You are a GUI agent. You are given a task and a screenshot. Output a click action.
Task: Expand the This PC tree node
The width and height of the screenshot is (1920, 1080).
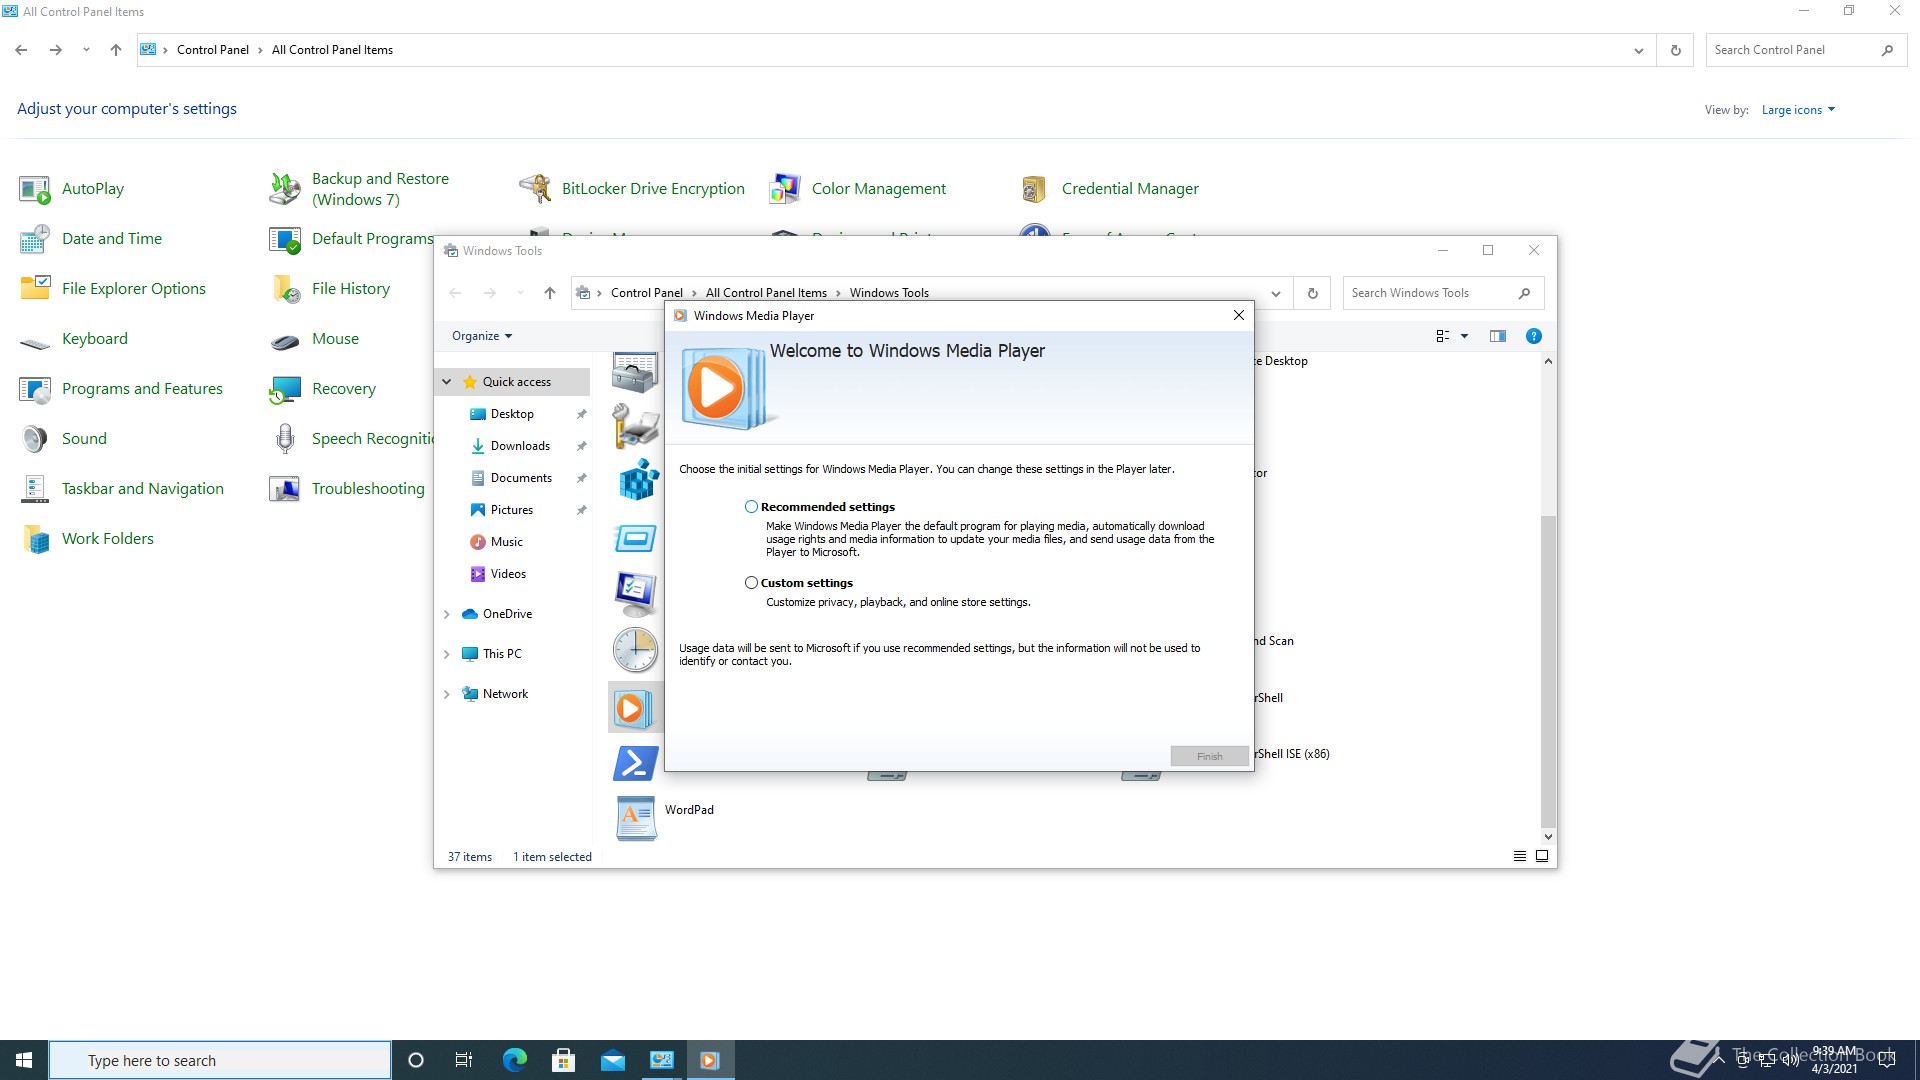pyautogui.click(x=447, y=654)
